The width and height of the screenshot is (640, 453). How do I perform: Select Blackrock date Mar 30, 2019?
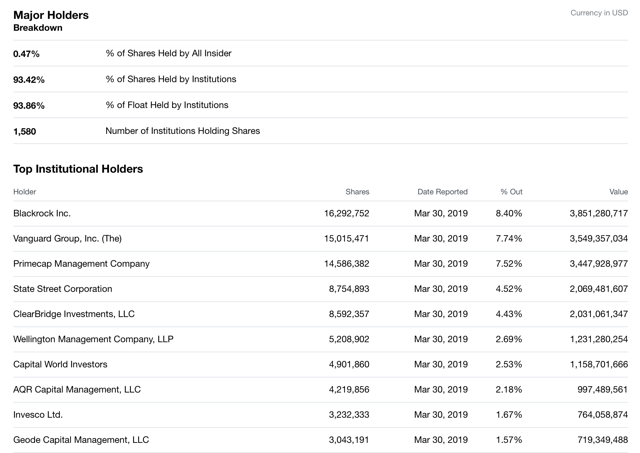[441, 213]
